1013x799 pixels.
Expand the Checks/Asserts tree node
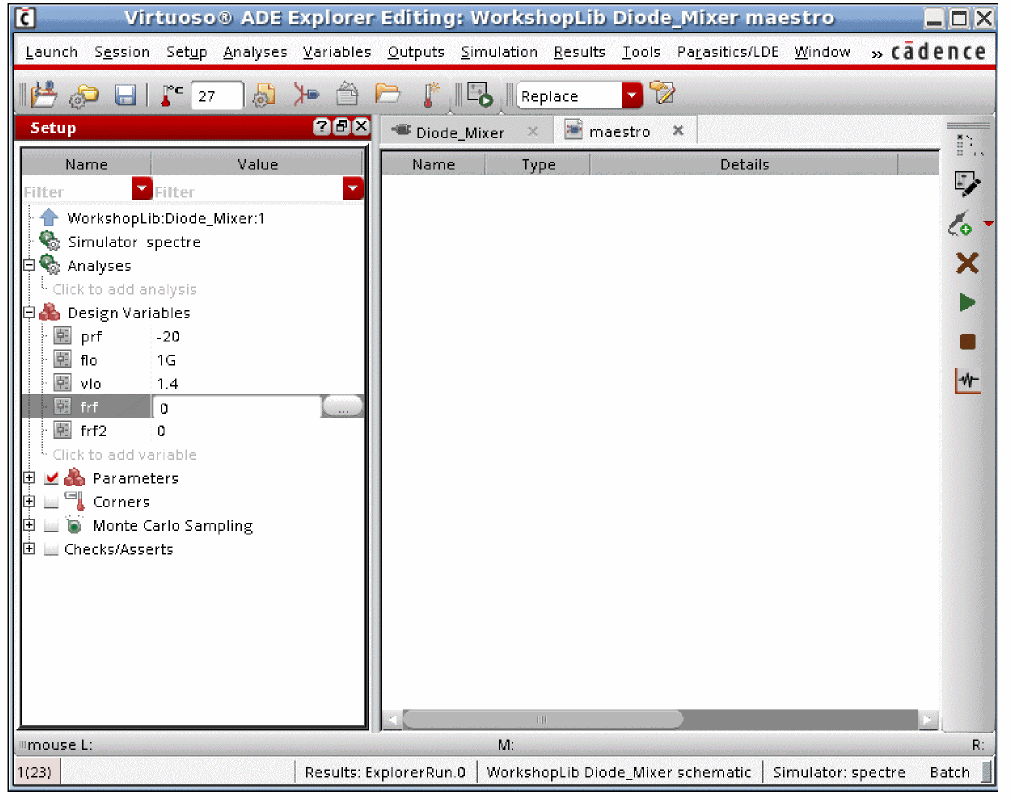(29, 549)
